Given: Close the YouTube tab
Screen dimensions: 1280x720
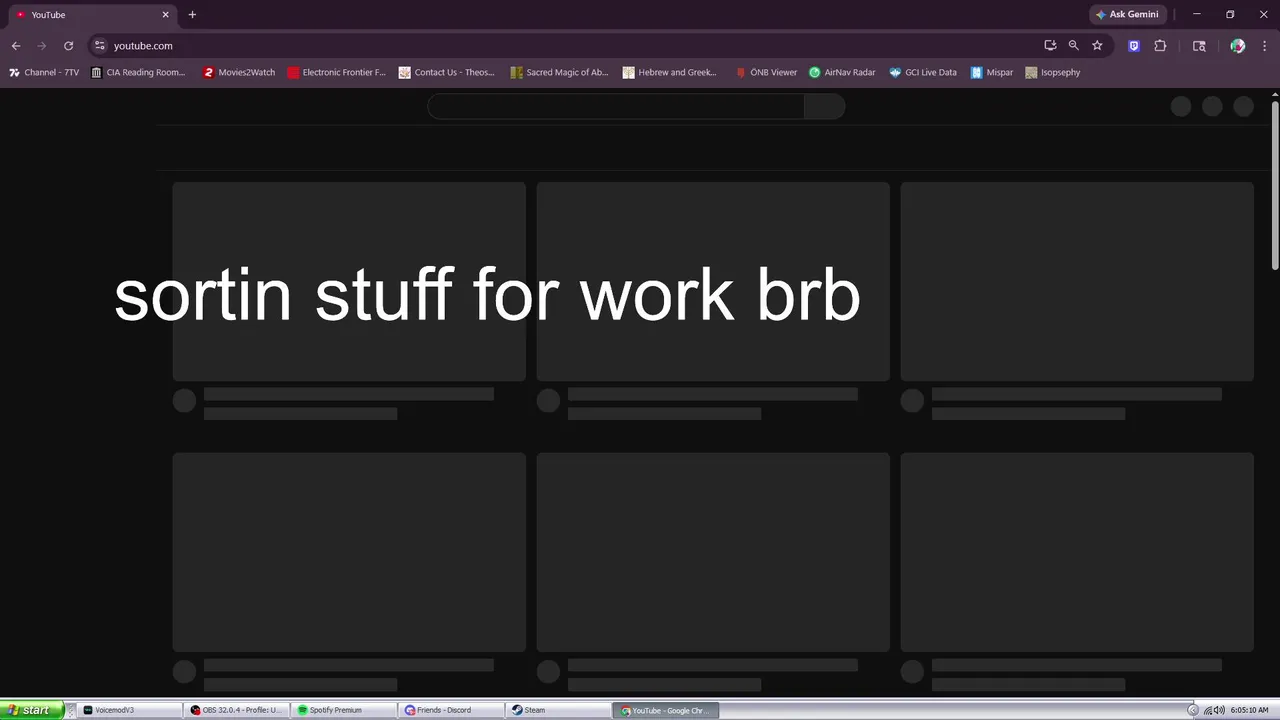Looking at the screenshot, I should [x=166, y=15].
